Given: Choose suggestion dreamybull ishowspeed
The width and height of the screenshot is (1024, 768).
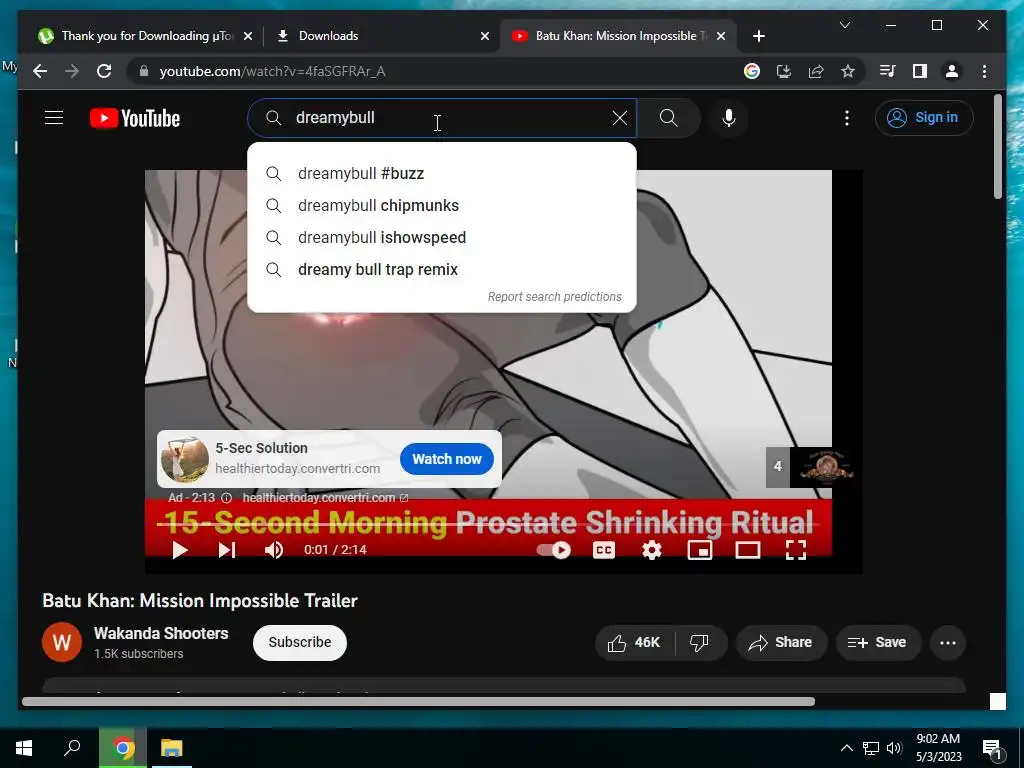Looking at the screenshot, I should click(x=442, y=238).
